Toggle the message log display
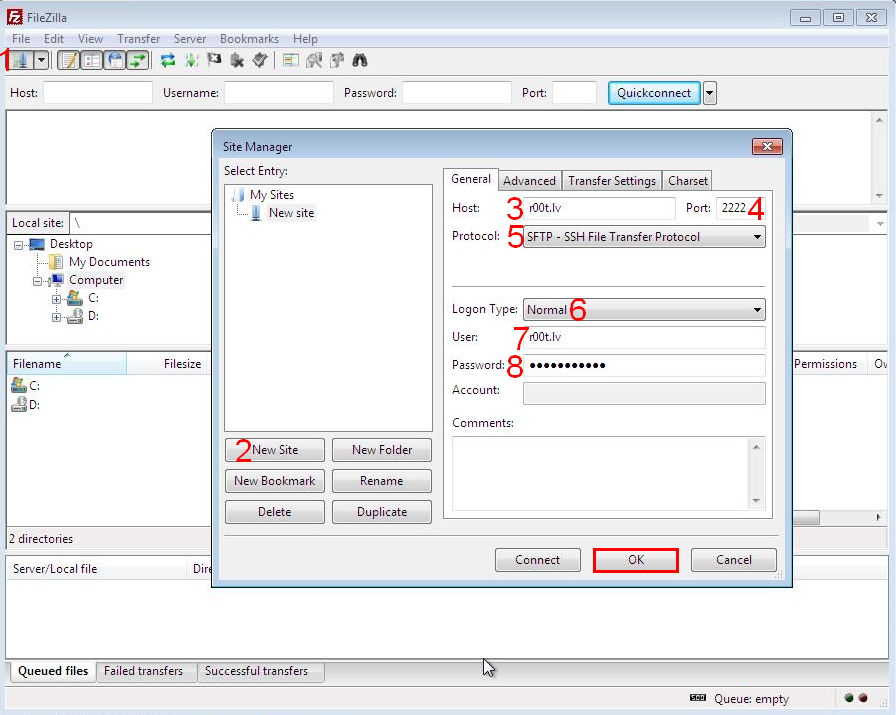This screenshot has height=715, width=896. coord(68,60)
